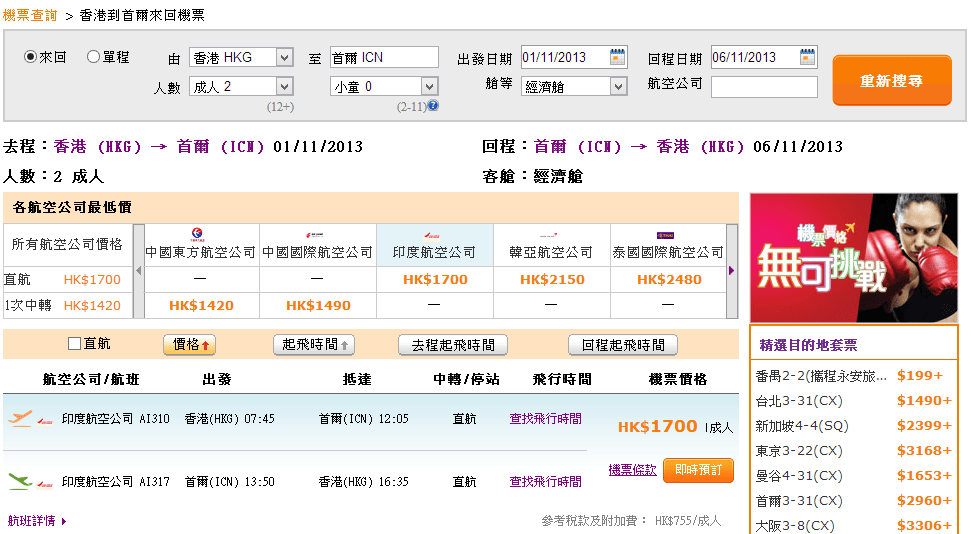
Task: Tick the 直航 direct flight checkbox
Action: (74, 344)
